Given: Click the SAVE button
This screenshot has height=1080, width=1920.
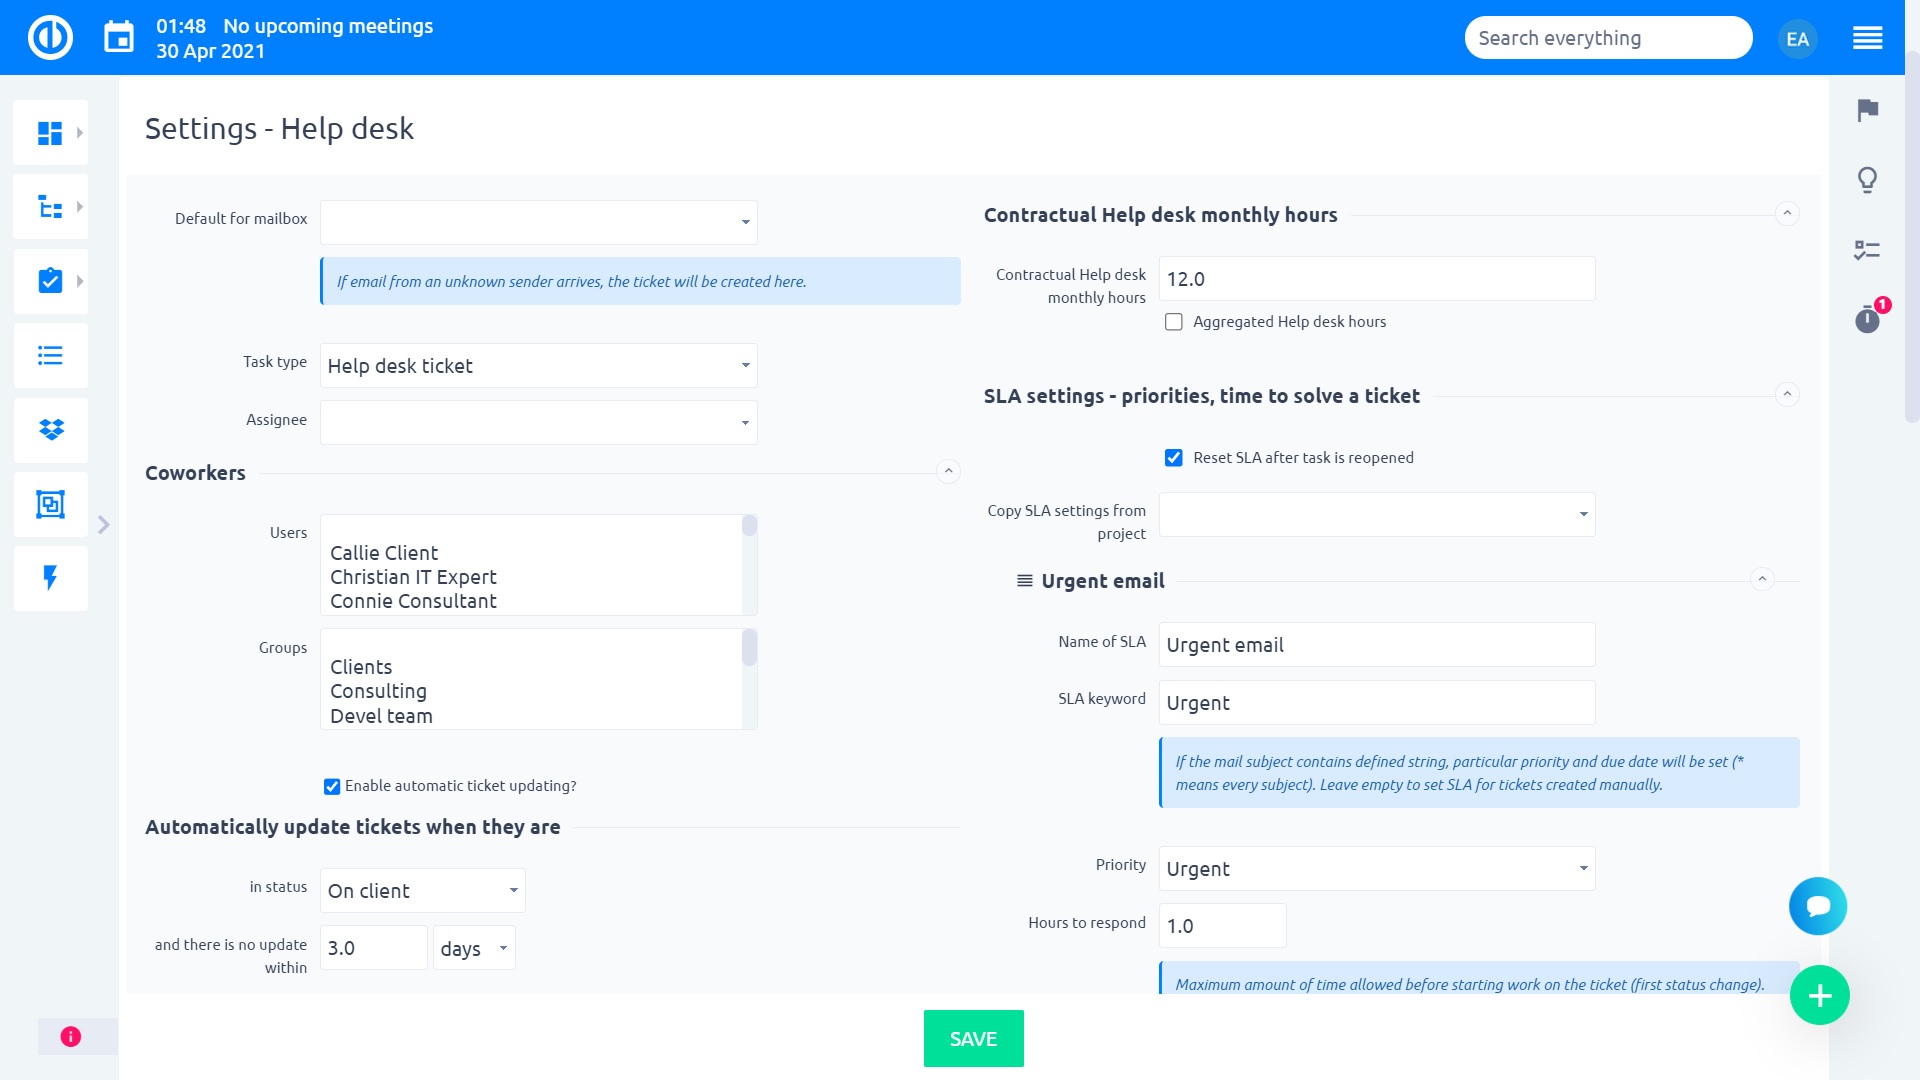Looking at the screenshot, I should [973, 1039].
